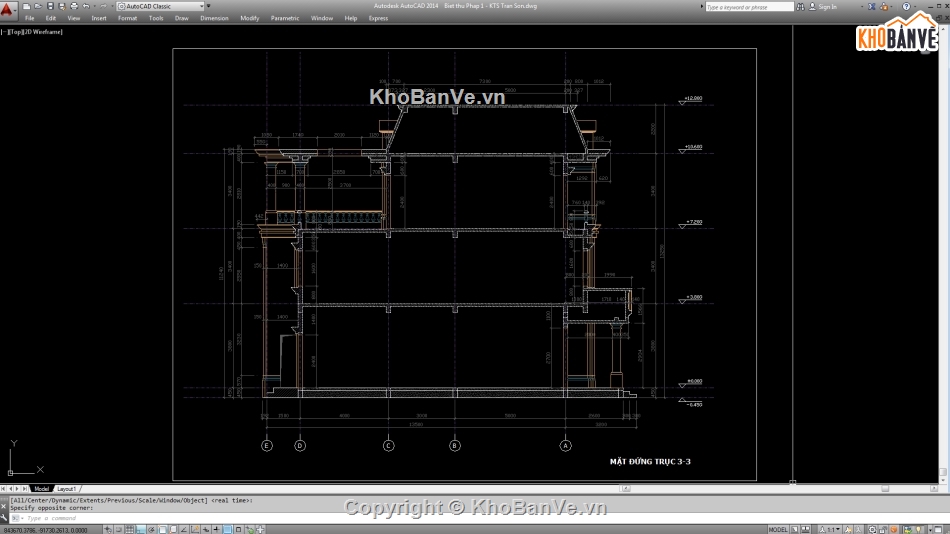950x534 pixels.
Task: Click the command line customize wrench icon
Action: coord(4,517)
